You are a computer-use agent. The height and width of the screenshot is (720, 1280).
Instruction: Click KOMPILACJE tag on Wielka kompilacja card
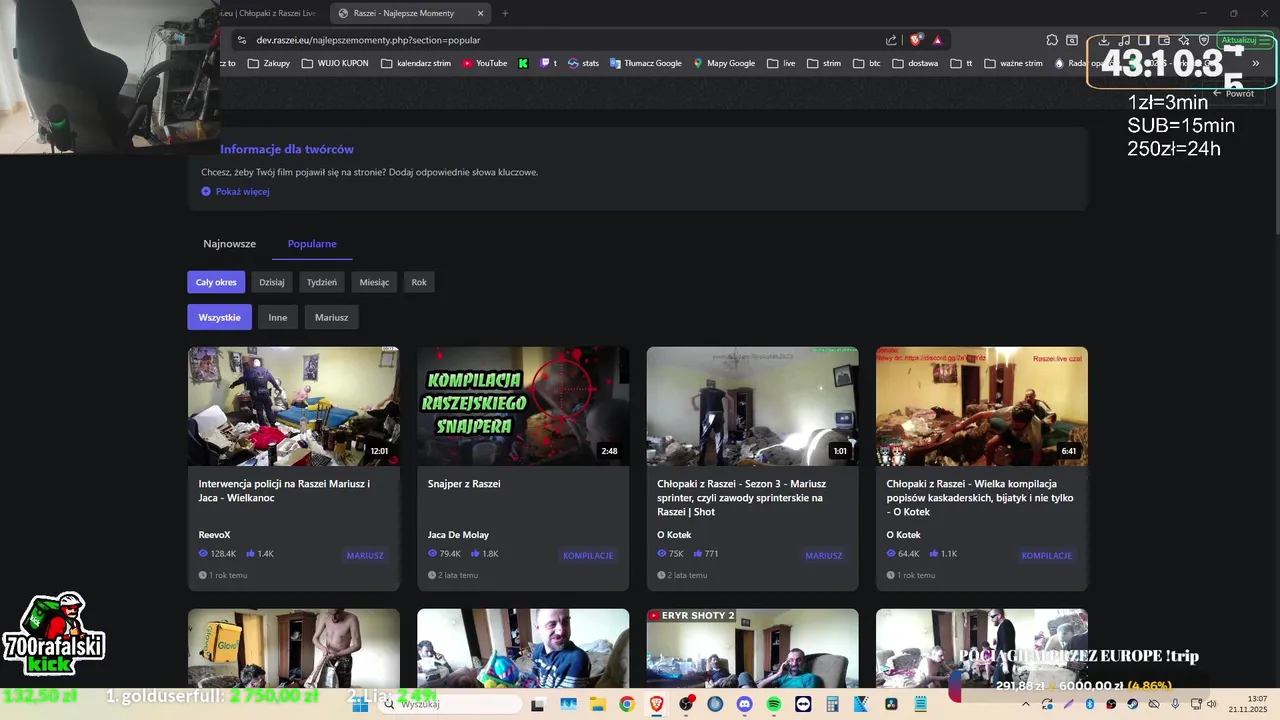[x=1047, y=555]
